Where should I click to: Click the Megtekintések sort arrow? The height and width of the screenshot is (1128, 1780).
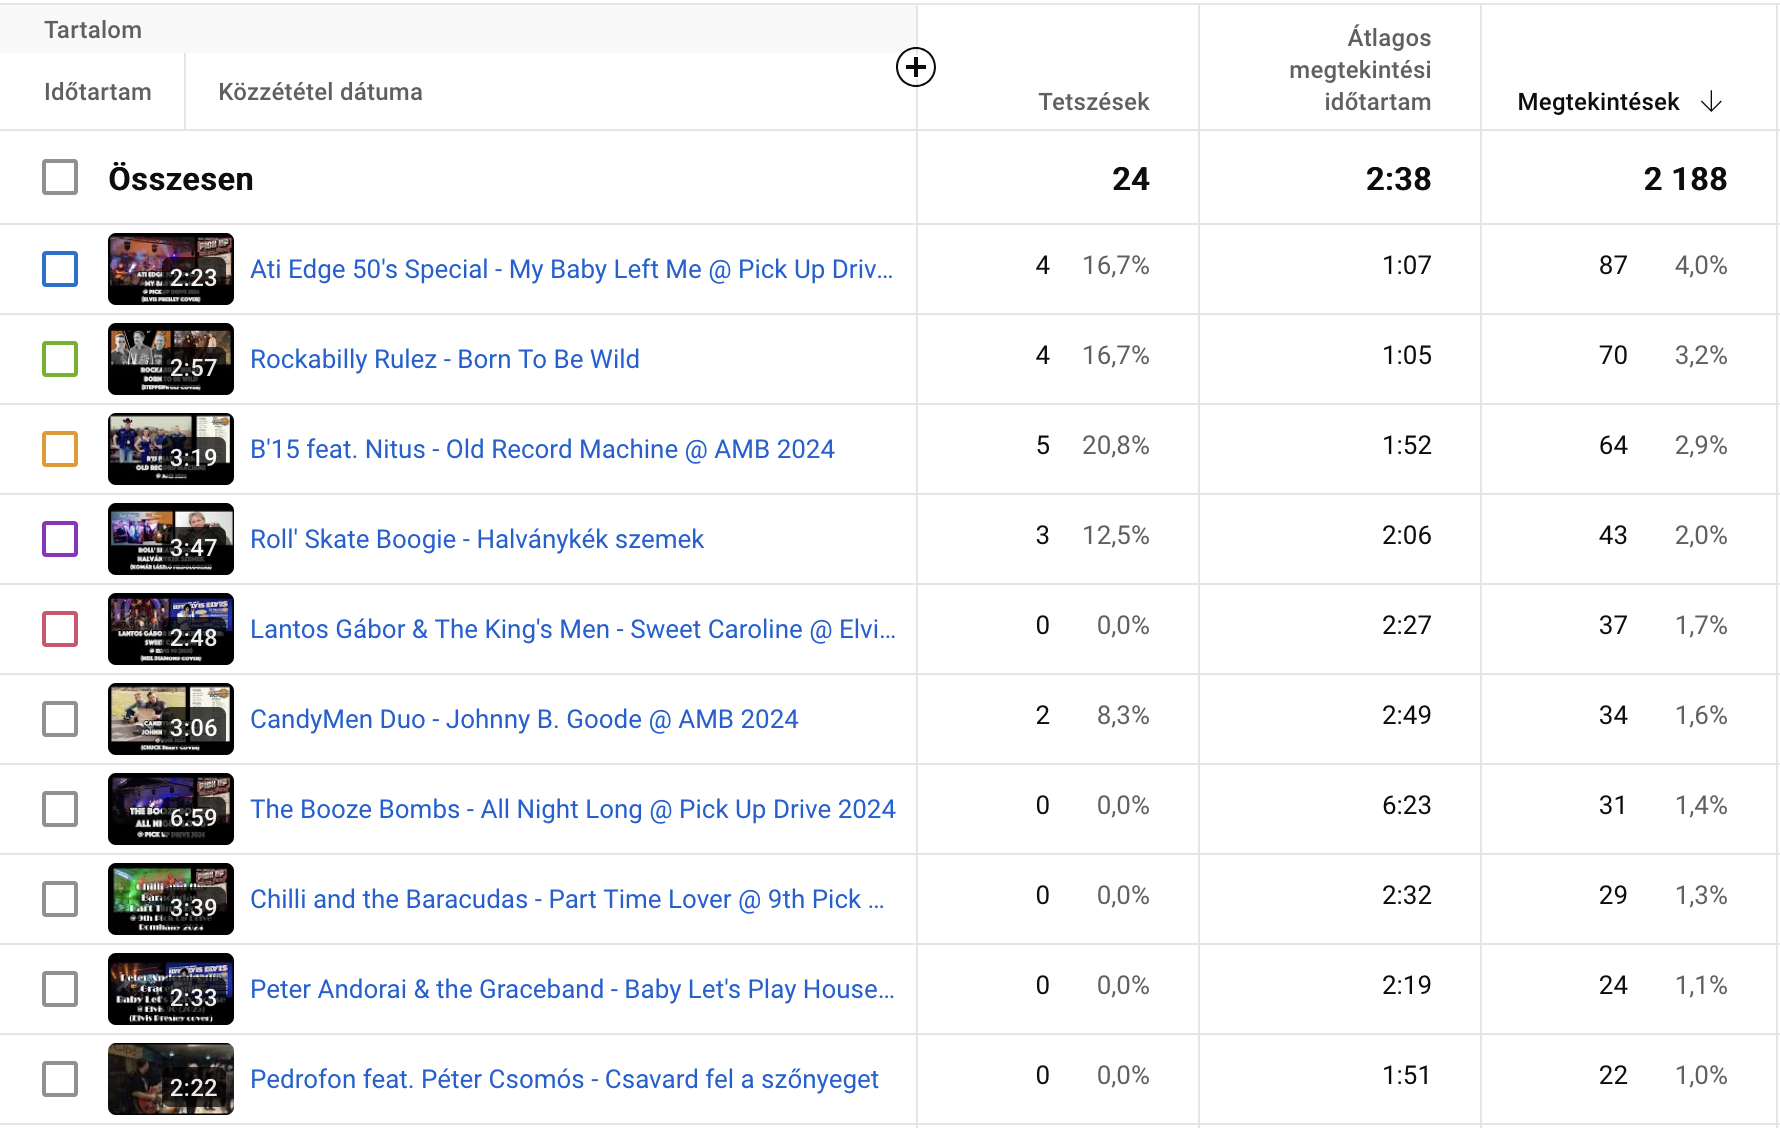point(1711,102)
